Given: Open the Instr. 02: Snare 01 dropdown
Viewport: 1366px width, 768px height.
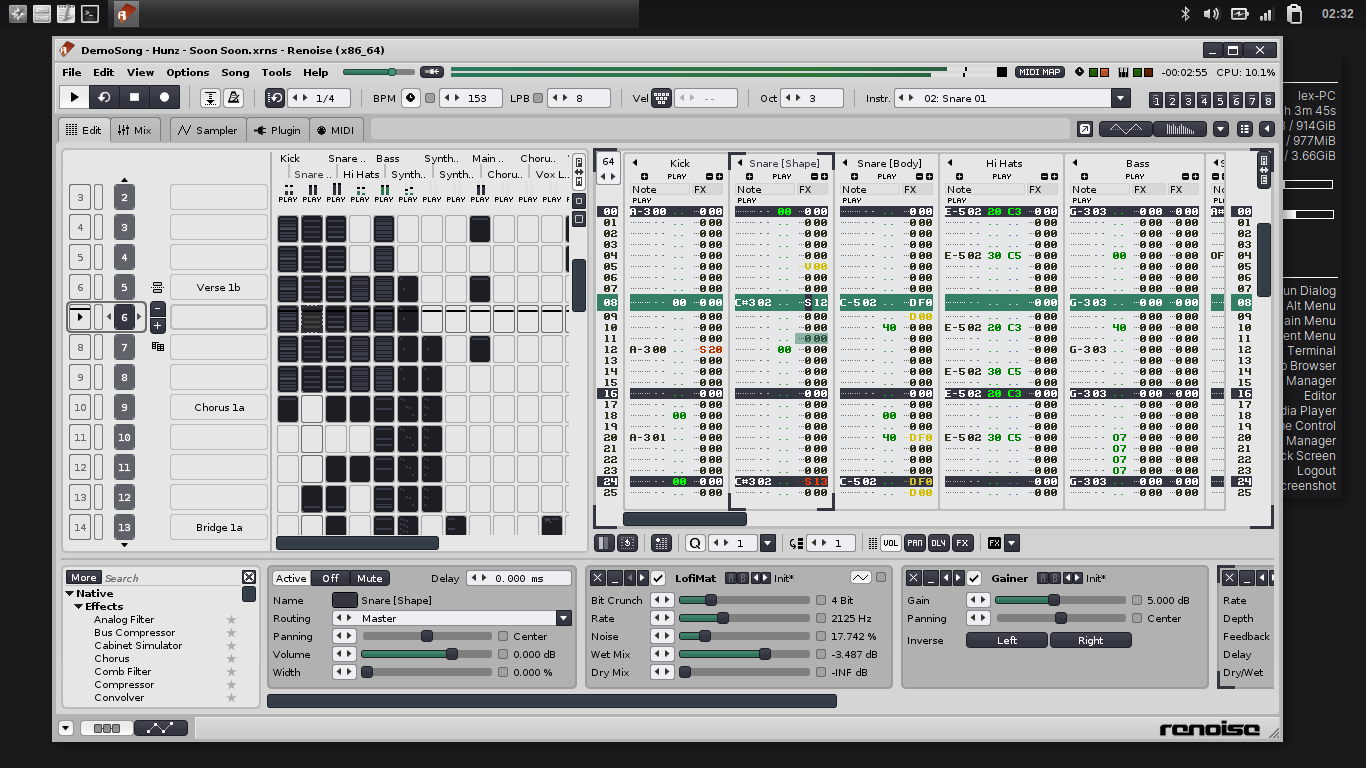Looking at the screenshot, I should click(1120, 98).
